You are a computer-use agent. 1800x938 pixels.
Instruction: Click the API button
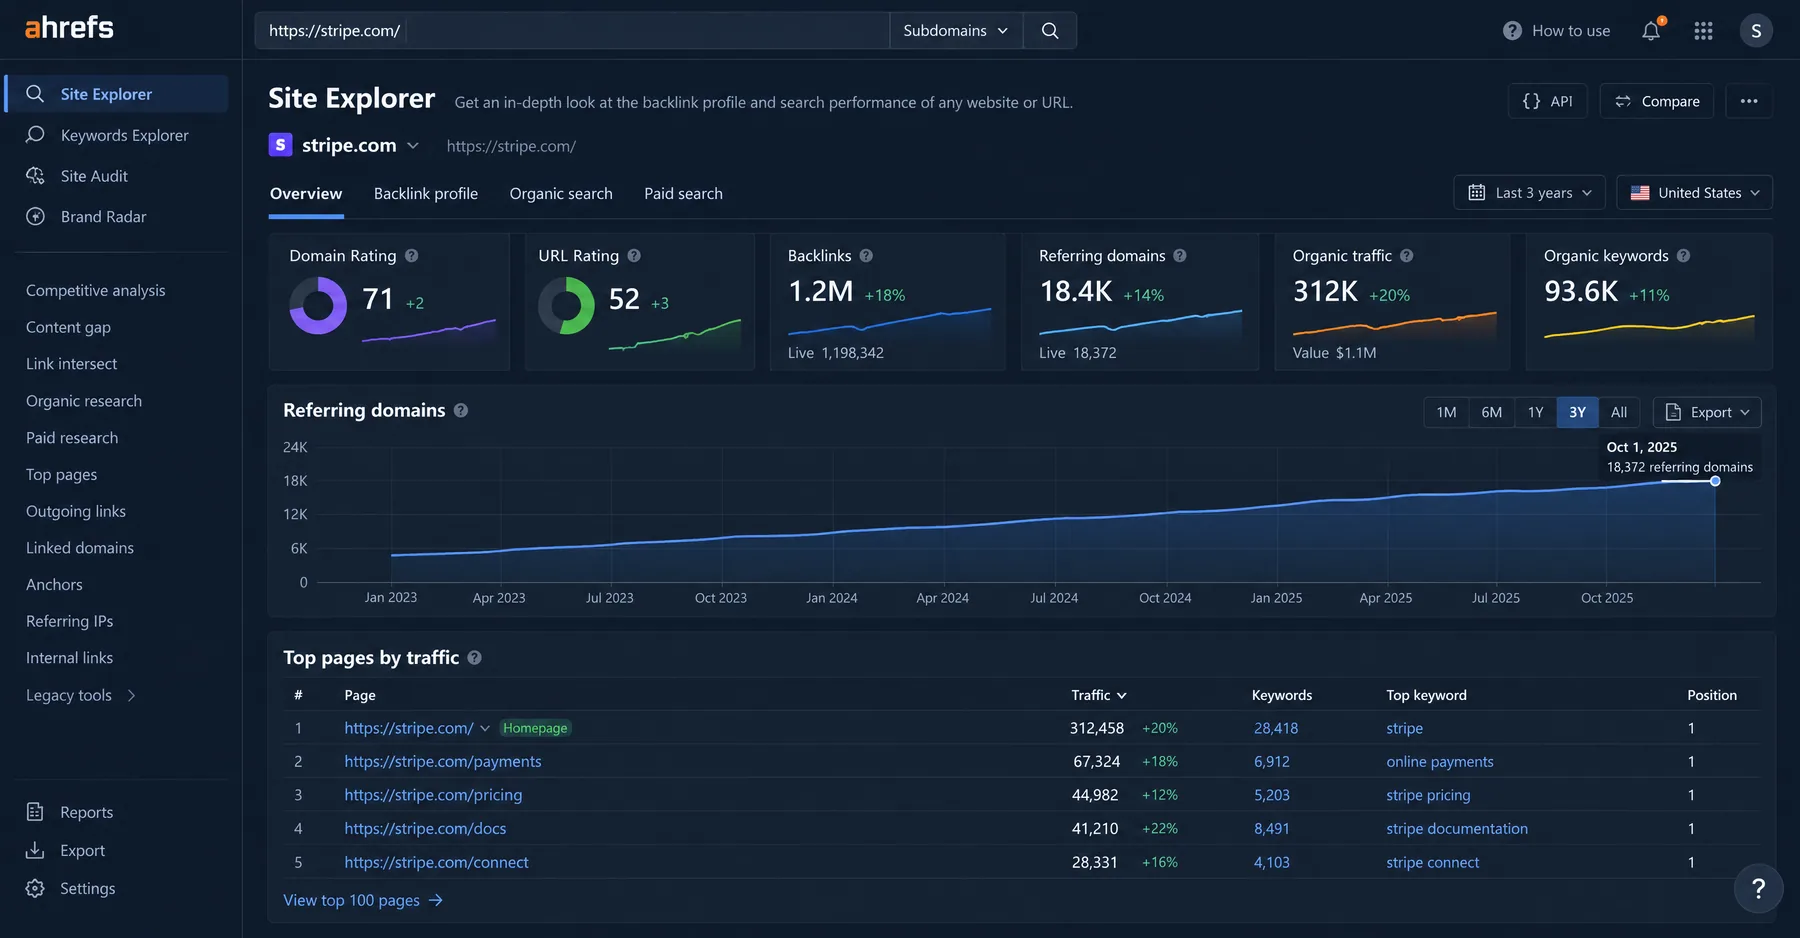(1547, 101)
